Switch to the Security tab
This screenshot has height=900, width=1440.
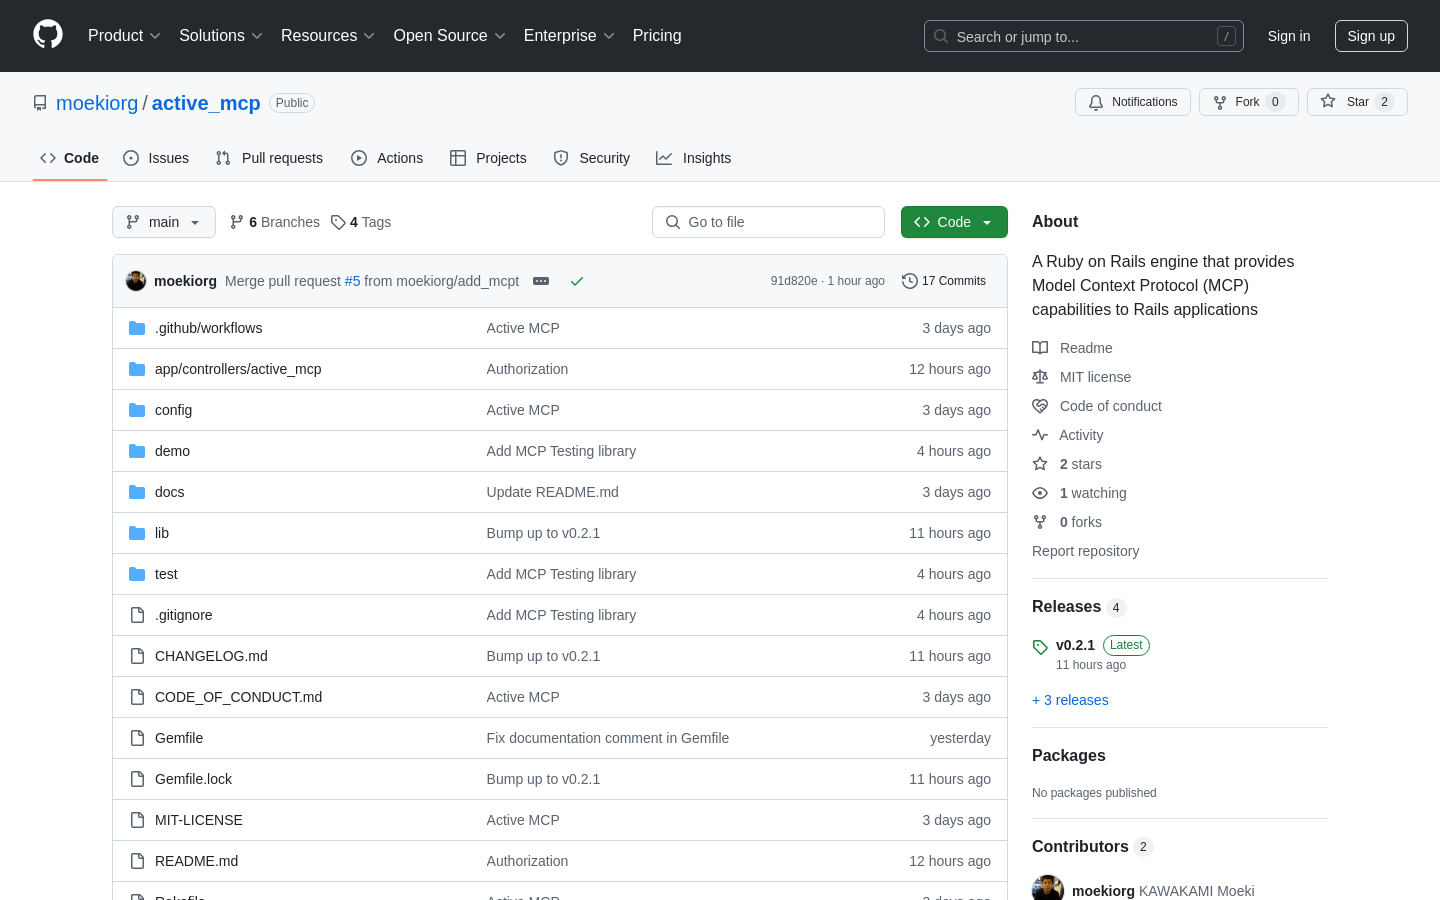[x=592, y=158]
